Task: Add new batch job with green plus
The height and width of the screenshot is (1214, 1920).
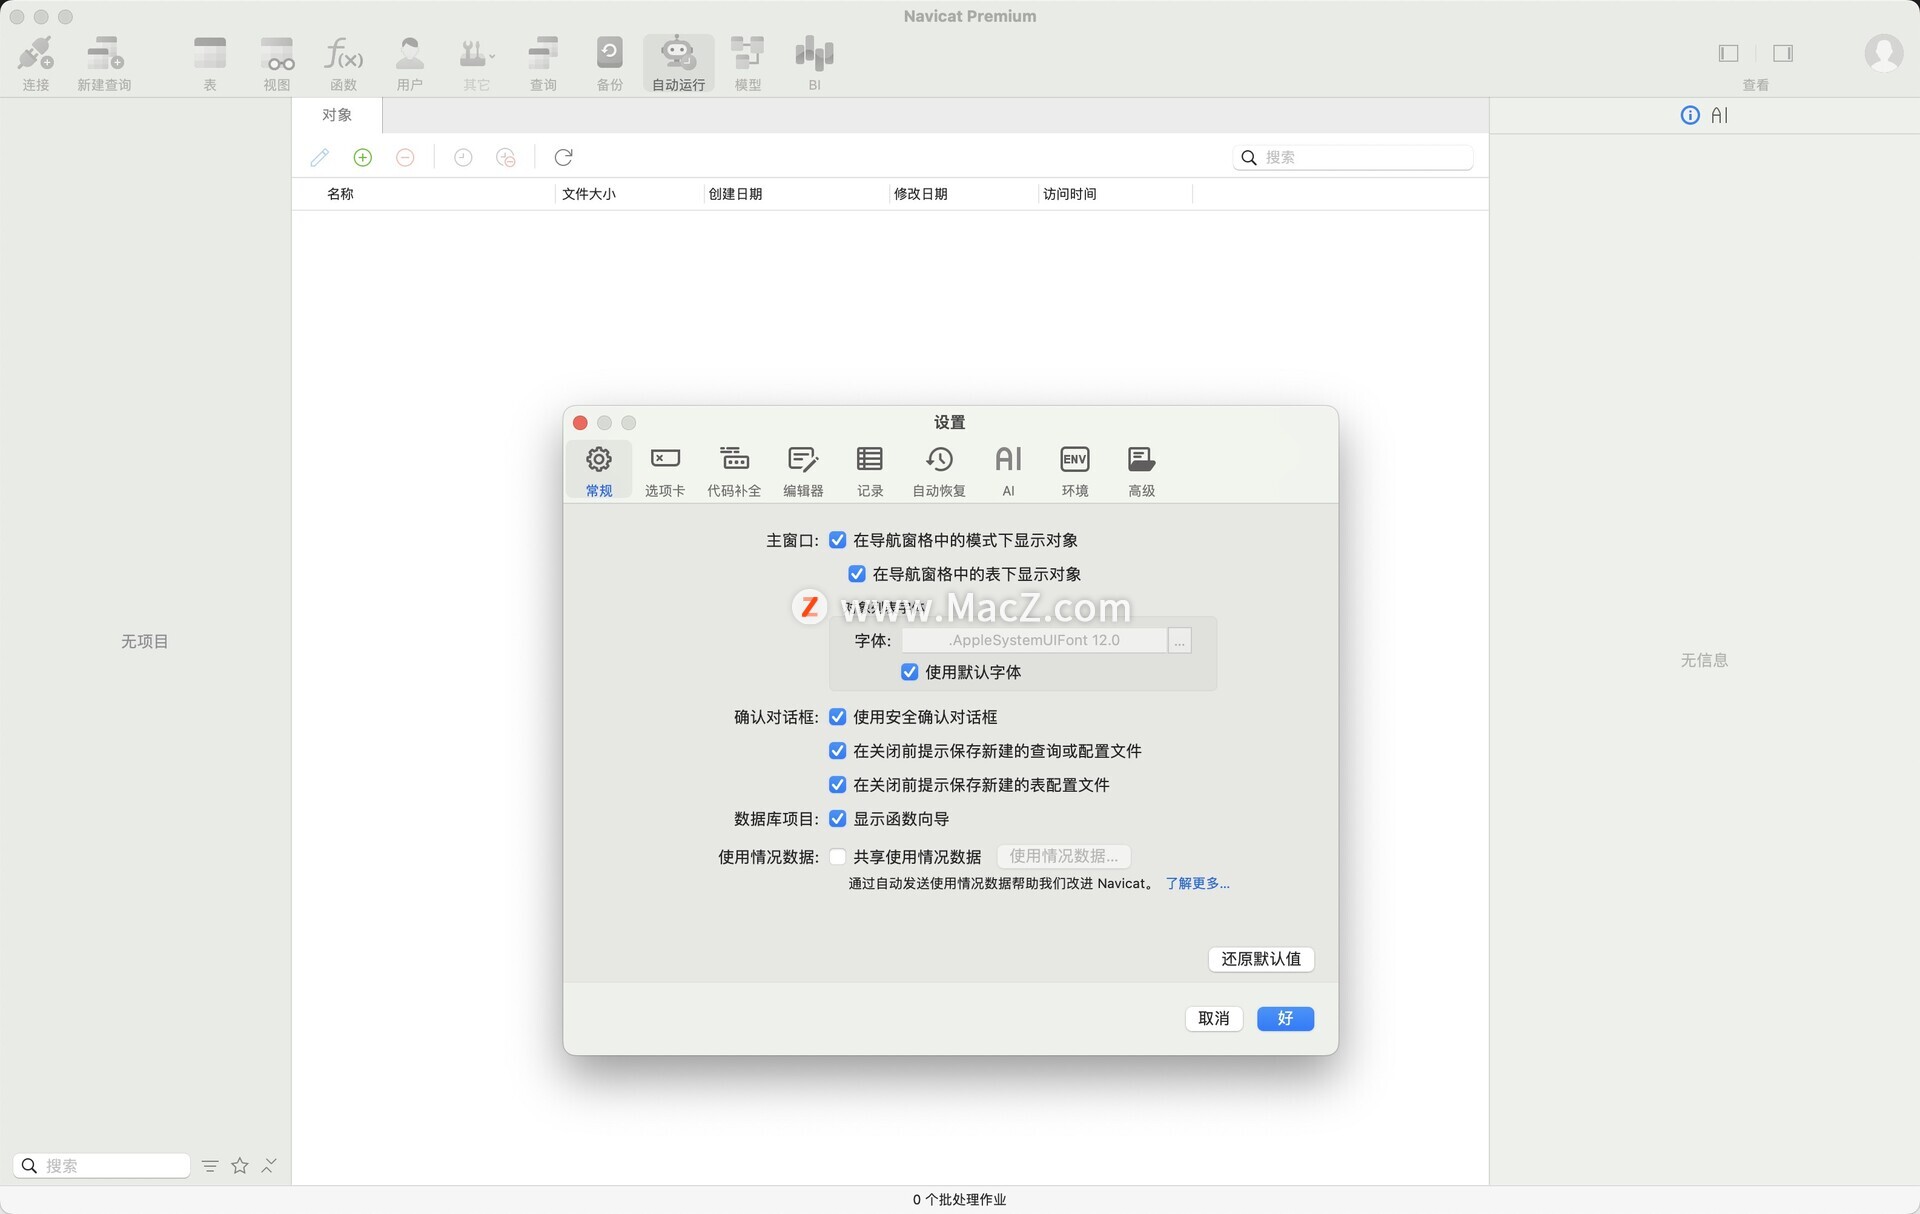Action: pos(363,157)
